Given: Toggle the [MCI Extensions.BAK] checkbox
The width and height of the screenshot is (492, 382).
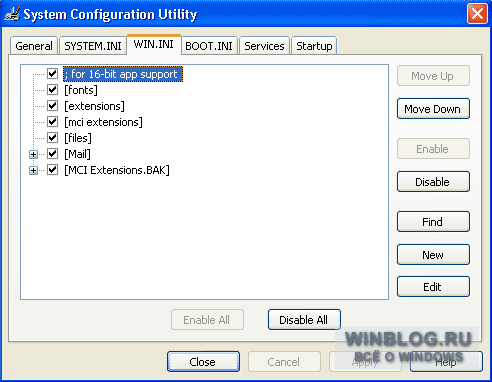Looking at the screenshot, I should (52, 169).
